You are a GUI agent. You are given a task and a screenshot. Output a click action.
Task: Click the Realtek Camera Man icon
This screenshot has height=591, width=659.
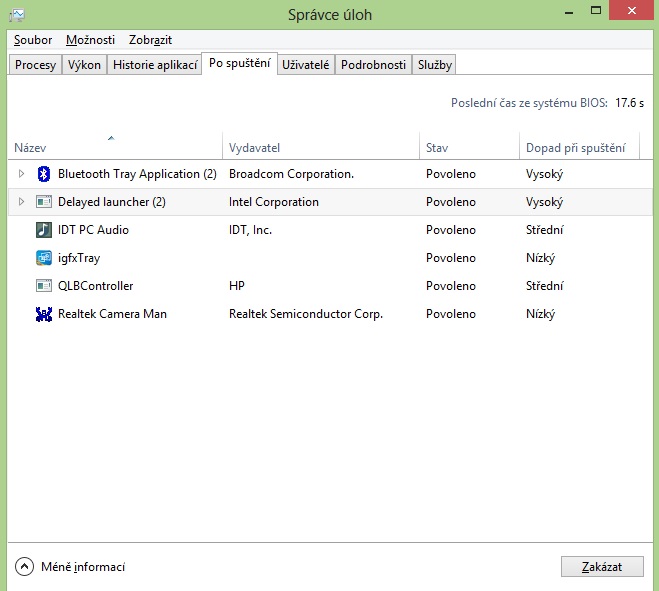44,314
